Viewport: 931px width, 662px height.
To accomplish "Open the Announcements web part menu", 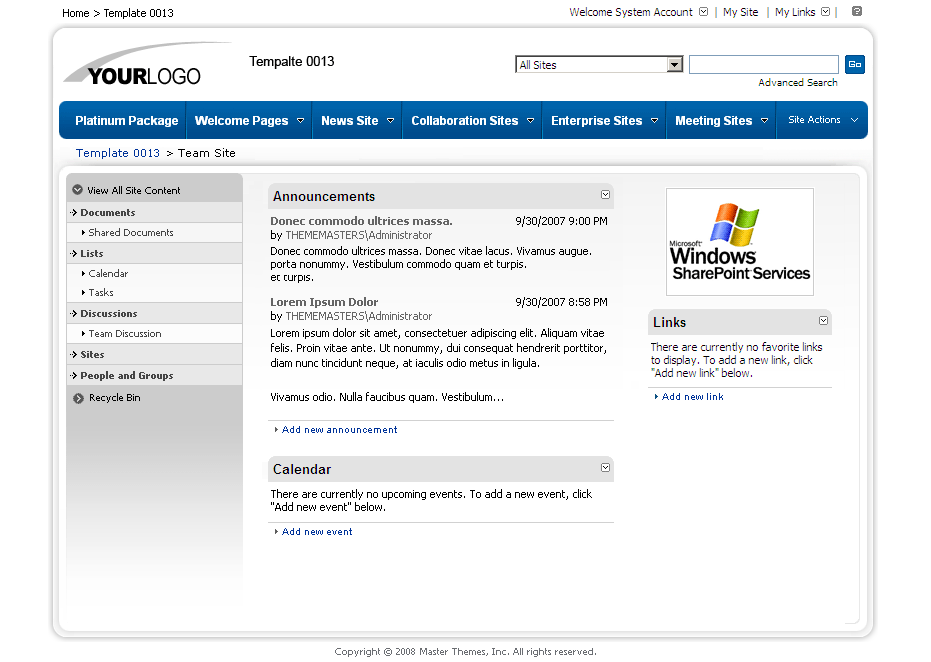I will [x=605, y=195].
